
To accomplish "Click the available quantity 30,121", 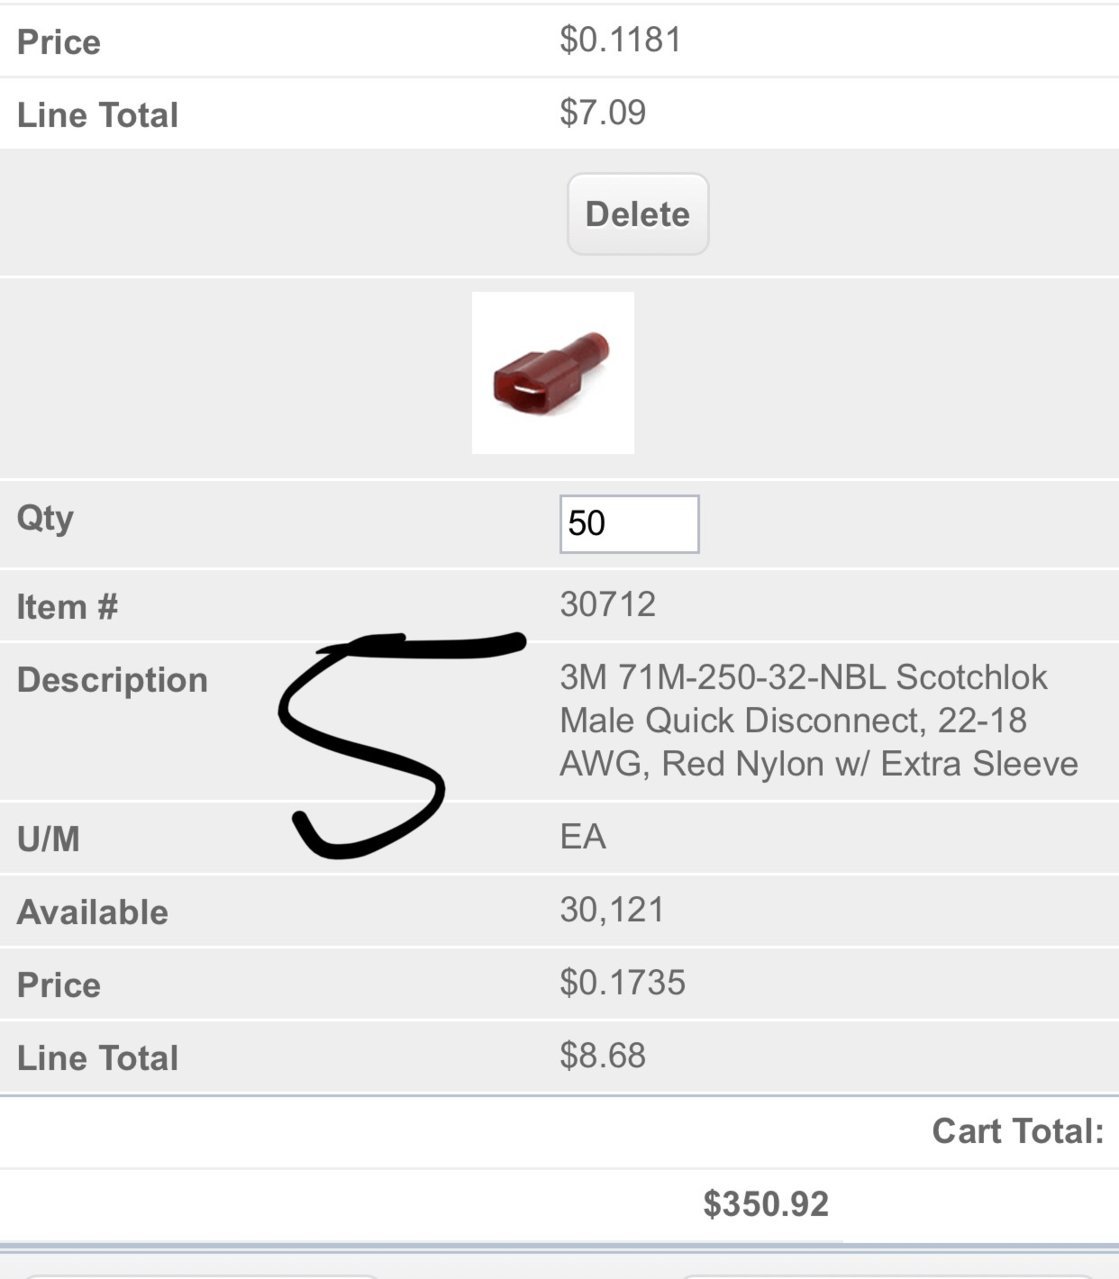I will 612,909.
